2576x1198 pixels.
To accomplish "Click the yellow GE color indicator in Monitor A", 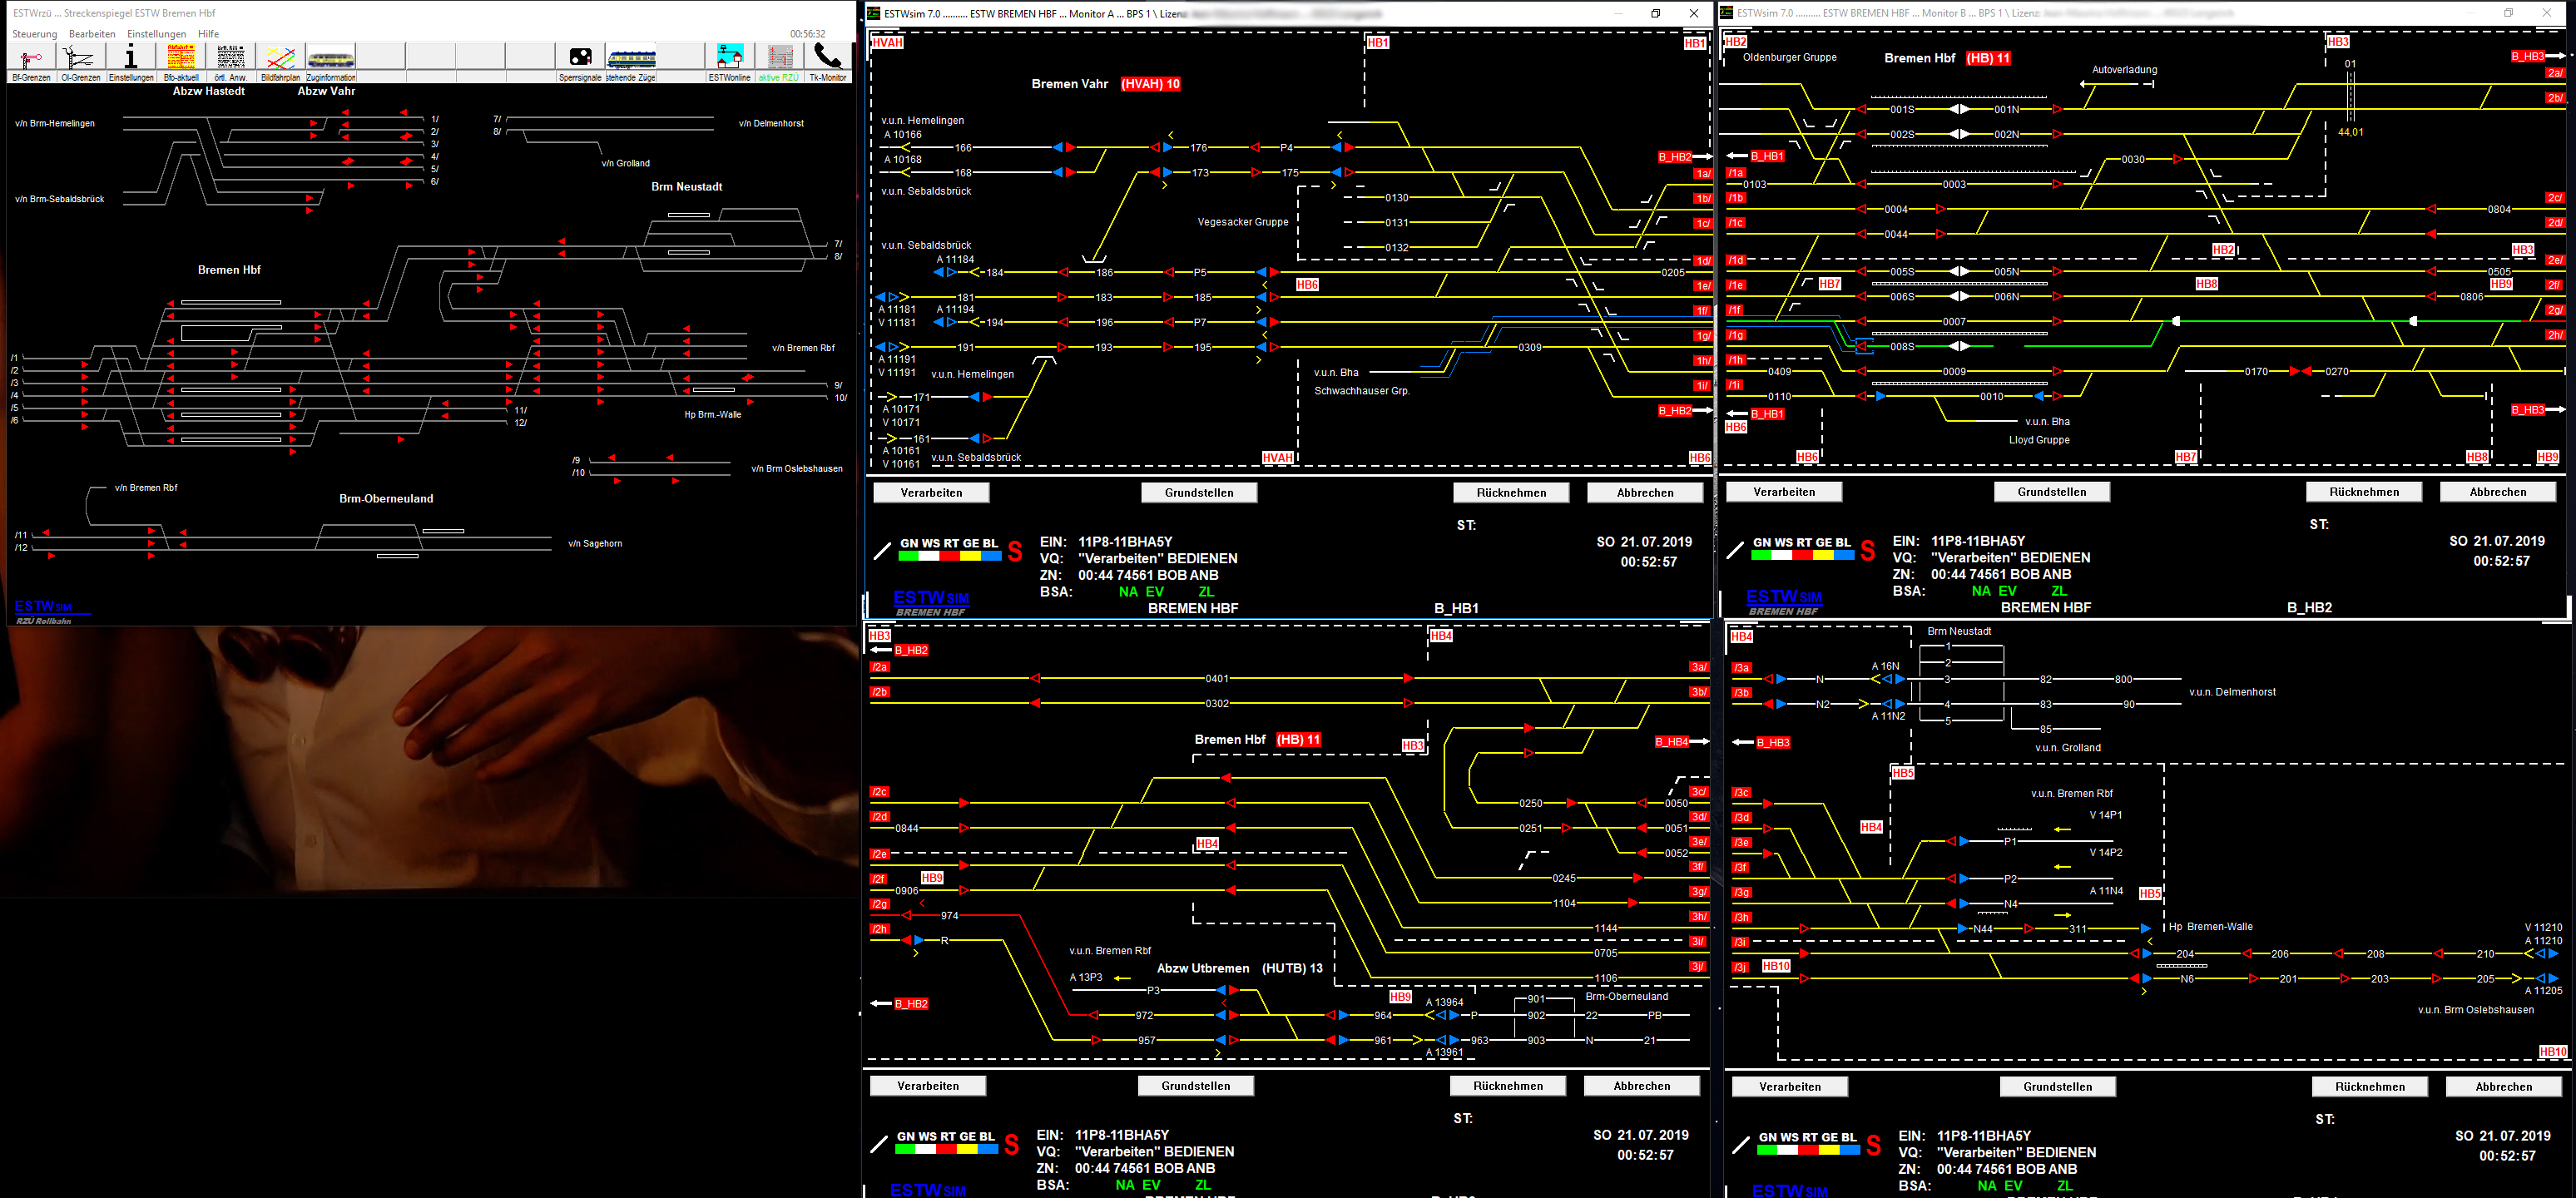I will (970, 556).
